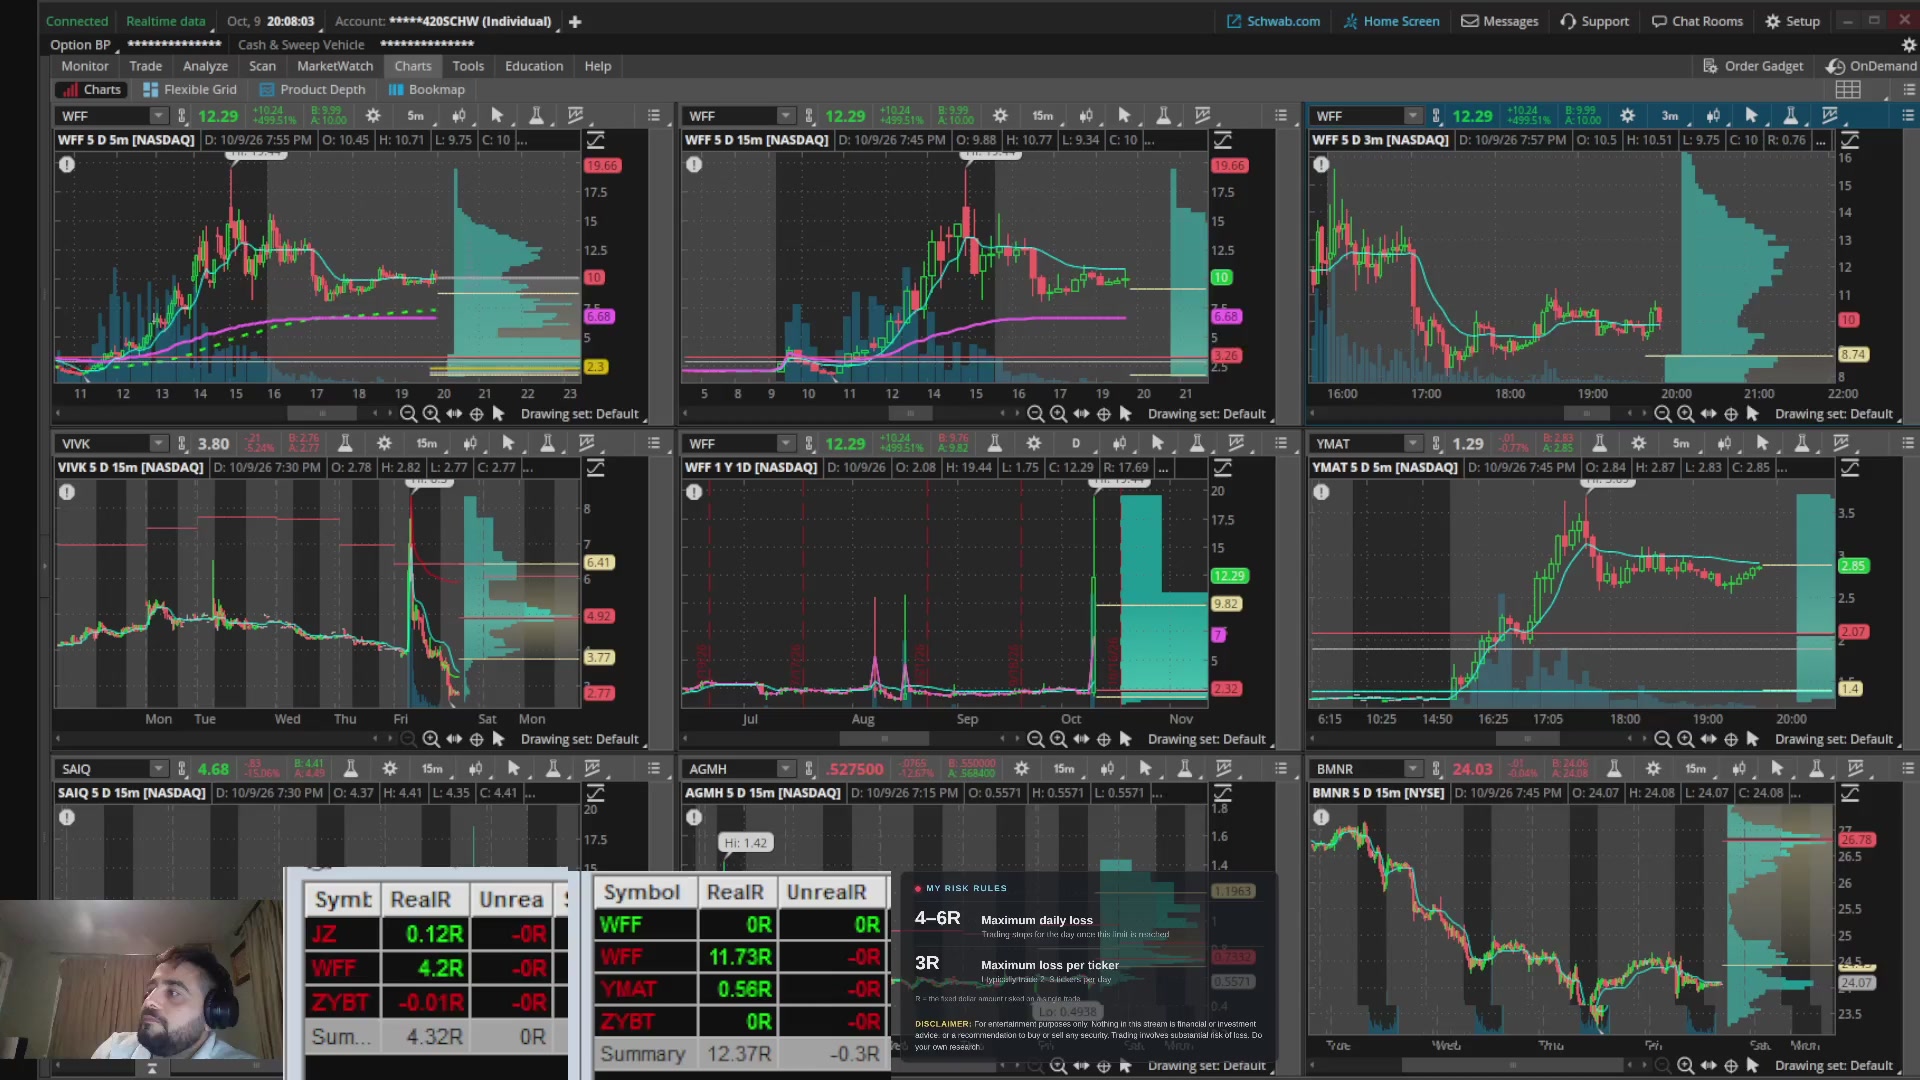Click the symbol link icon beside AGMH symbol
The image size is (1920, 1080).
(x=809, y=769)
